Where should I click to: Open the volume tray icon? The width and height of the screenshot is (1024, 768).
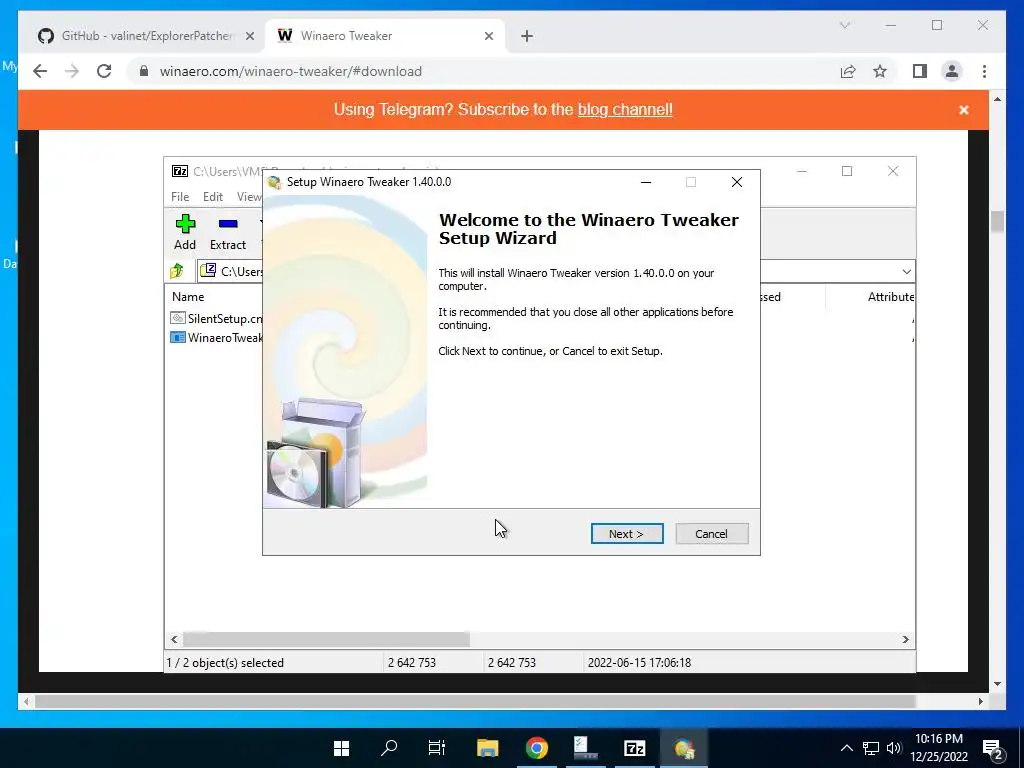coord(894,748)
